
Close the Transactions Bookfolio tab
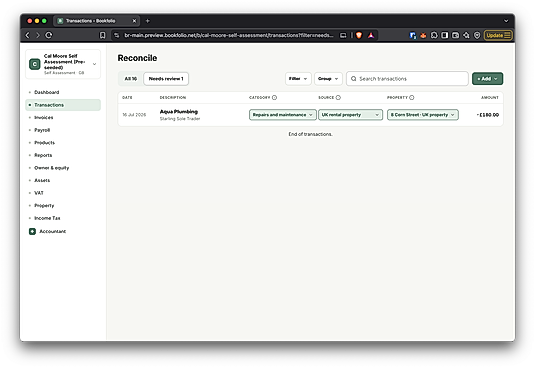[x=134, y=21]
